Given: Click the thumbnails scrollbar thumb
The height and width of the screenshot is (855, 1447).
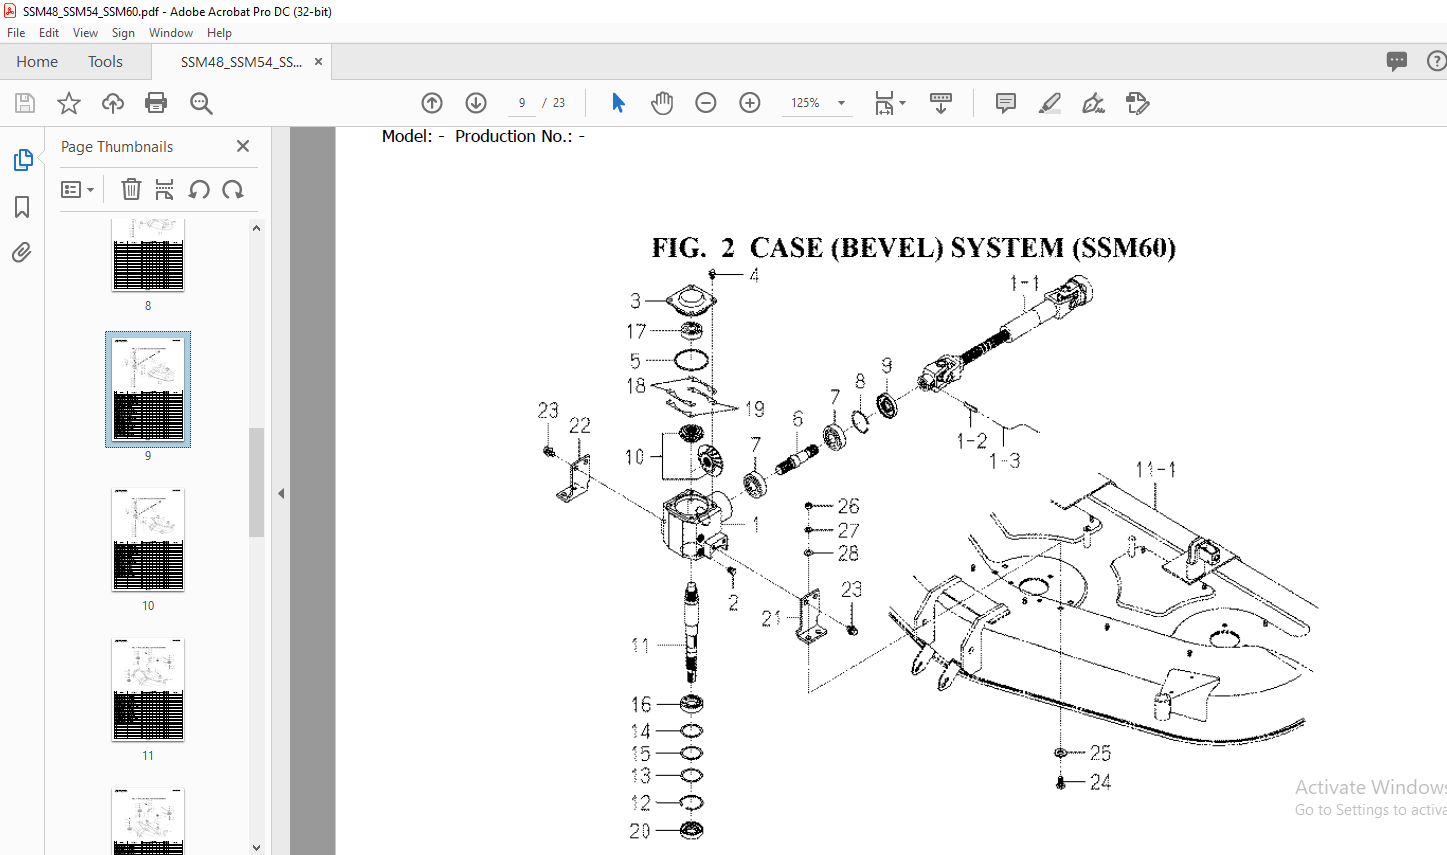Looking at the screenshot, I should click(256, 482).
